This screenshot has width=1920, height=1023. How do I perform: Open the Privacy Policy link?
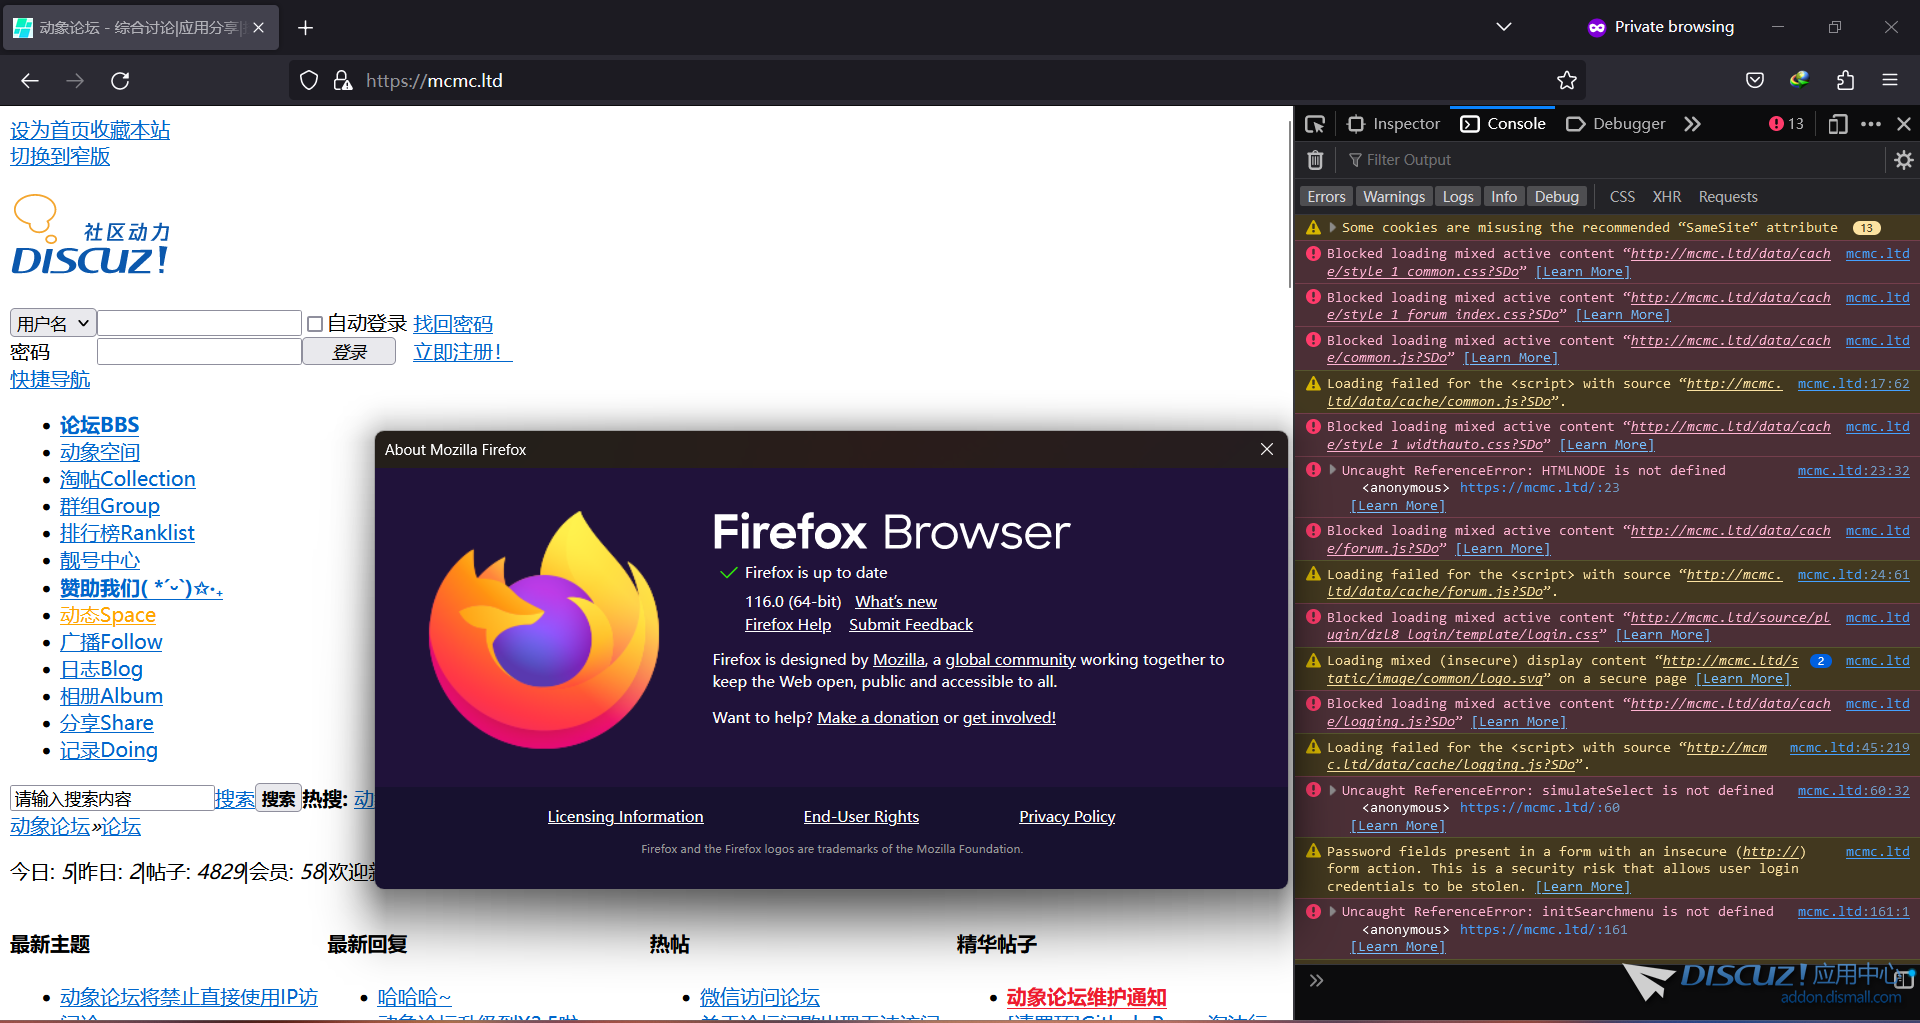[1067, 816]
